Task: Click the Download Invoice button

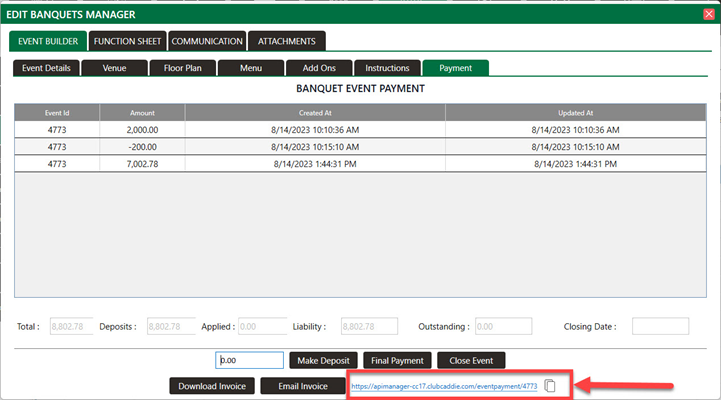Action: (212, 386)
